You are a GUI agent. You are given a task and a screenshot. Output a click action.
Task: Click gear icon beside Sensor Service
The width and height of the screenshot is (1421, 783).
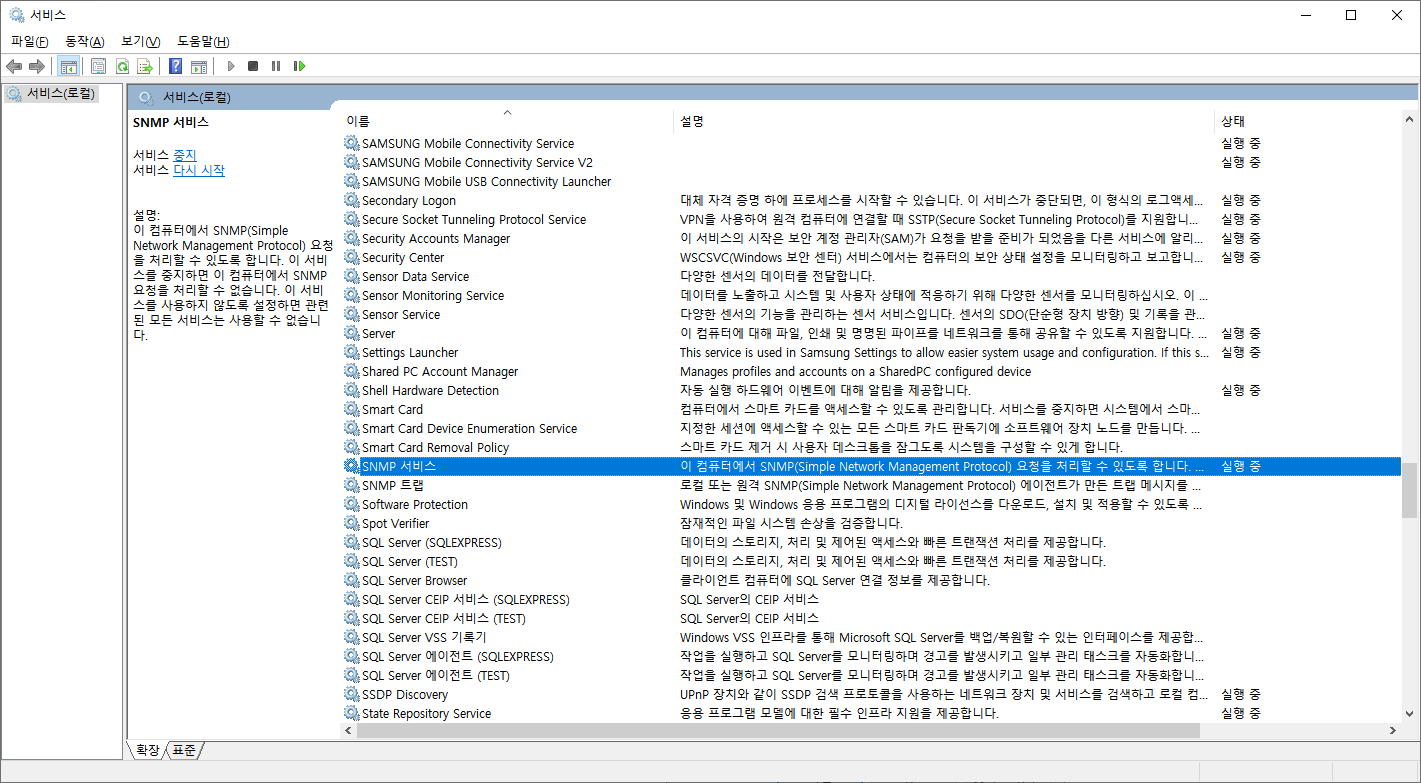point(351,314)
